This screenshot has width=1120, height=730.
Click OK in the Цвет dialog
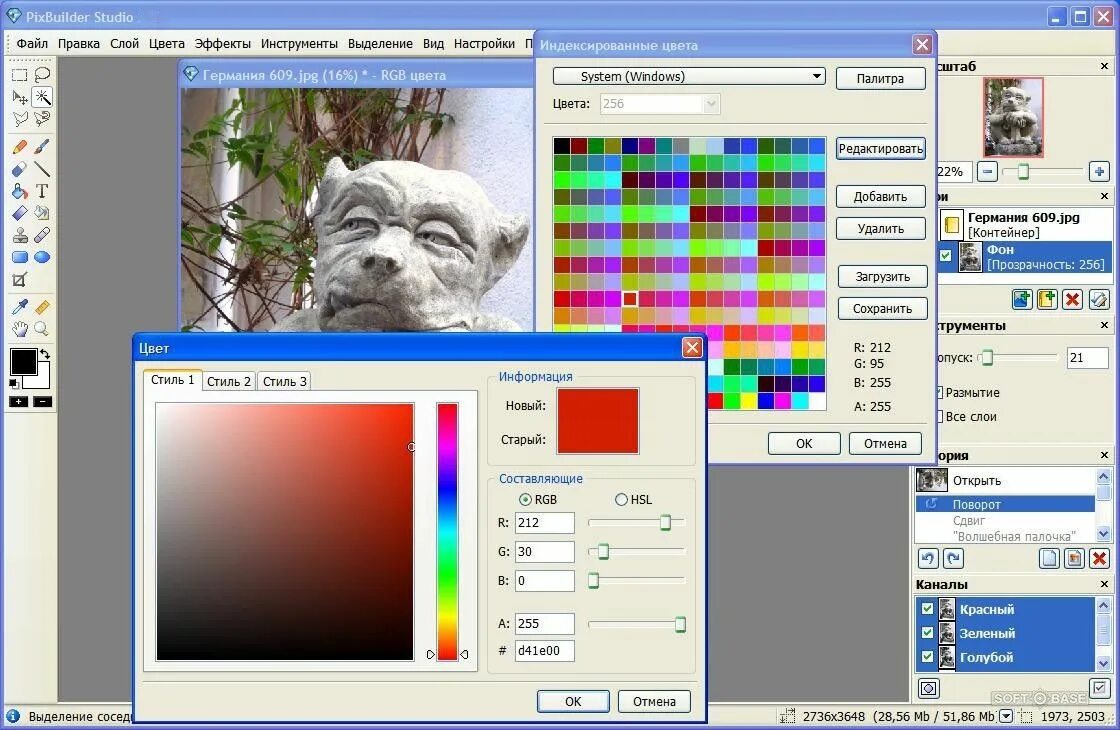point(573,701)
